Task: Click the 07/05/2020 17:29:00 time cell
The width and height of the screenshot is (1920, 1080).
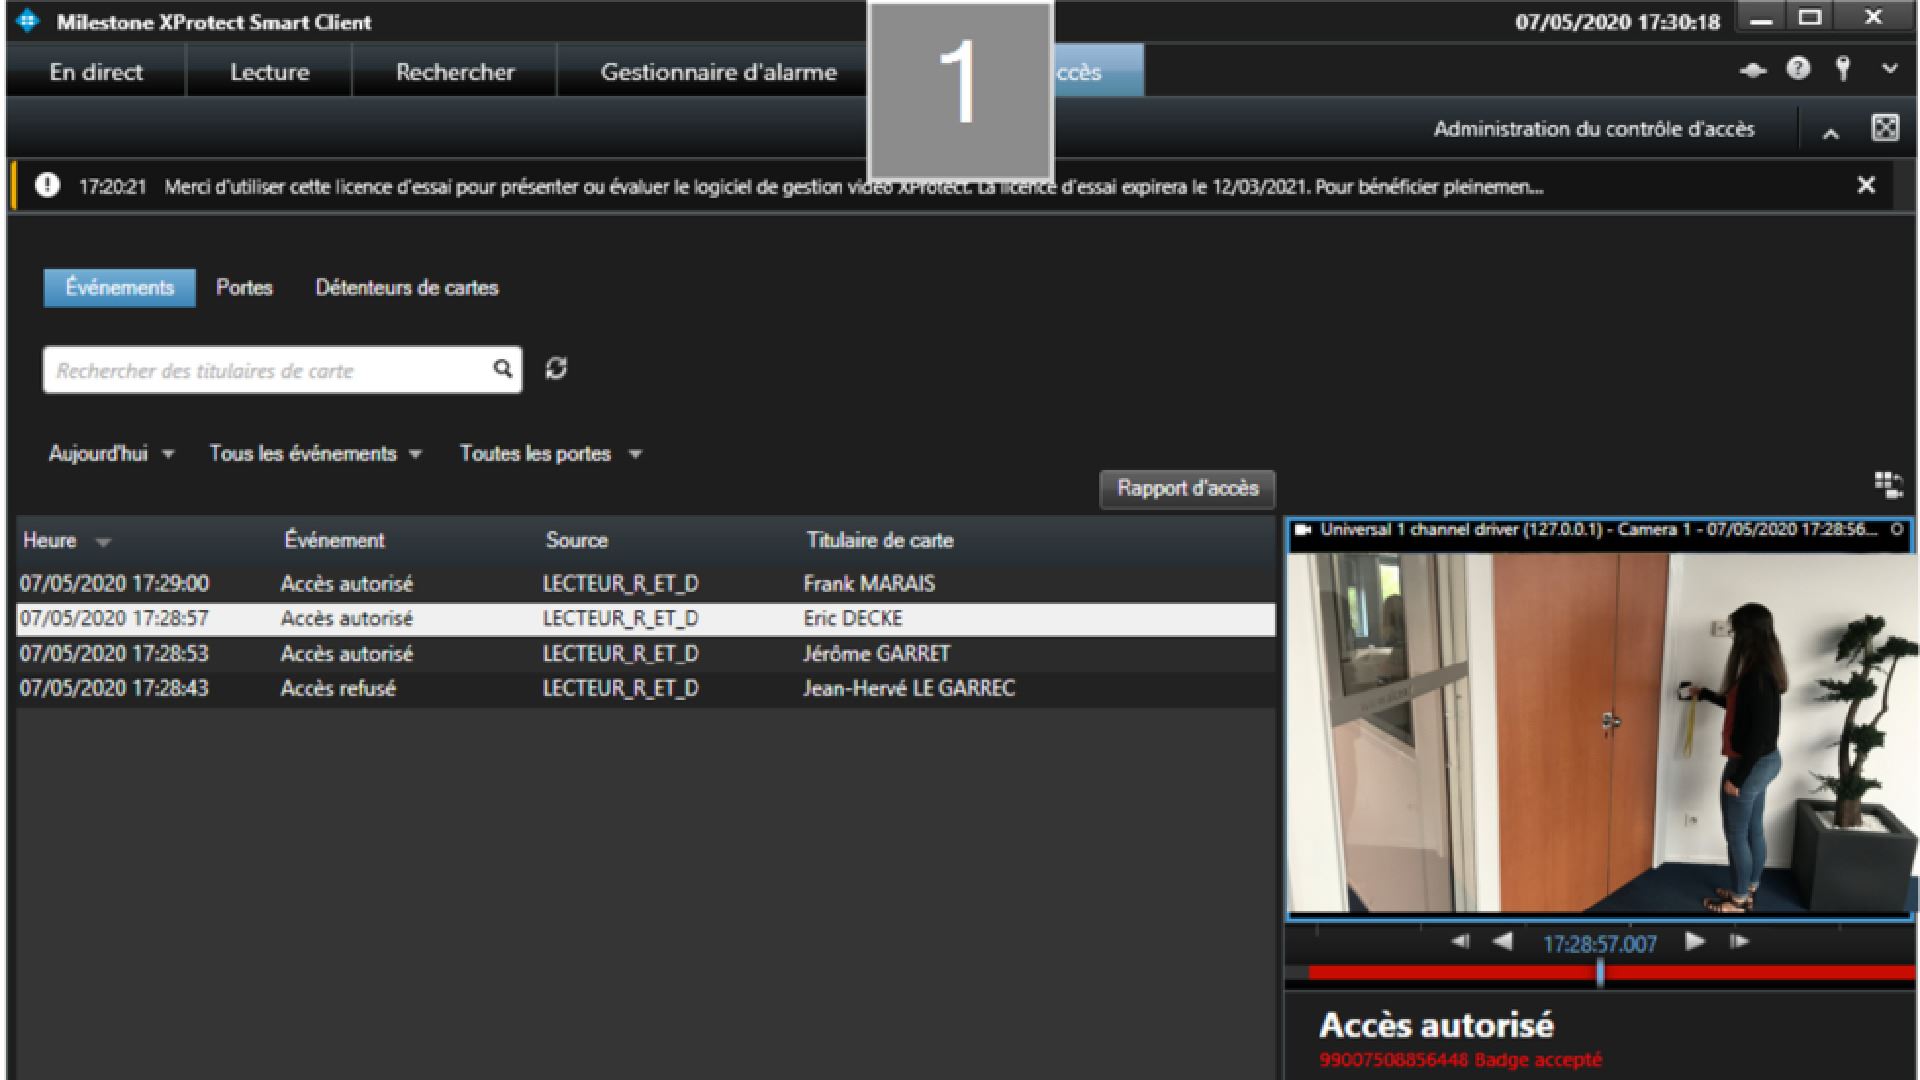Action: 114,584
